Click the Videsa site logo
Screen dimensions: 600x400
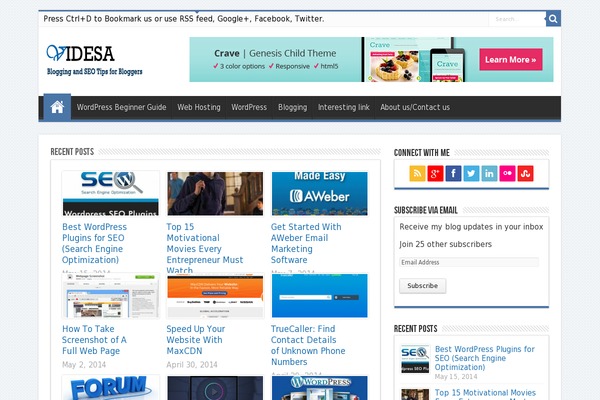94,60
